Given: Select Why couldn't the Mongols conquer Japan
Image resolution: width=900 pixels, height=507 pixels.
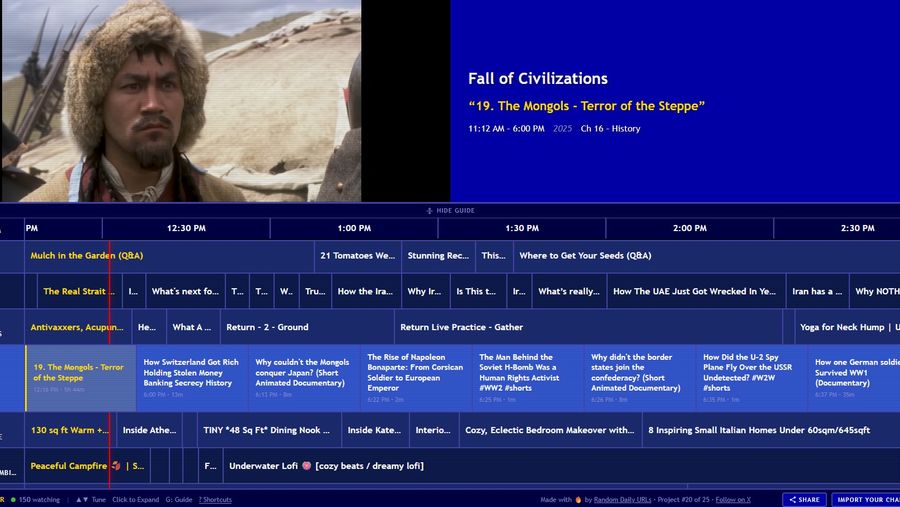Looking at the screenshot, I should (x=304, y=378).
